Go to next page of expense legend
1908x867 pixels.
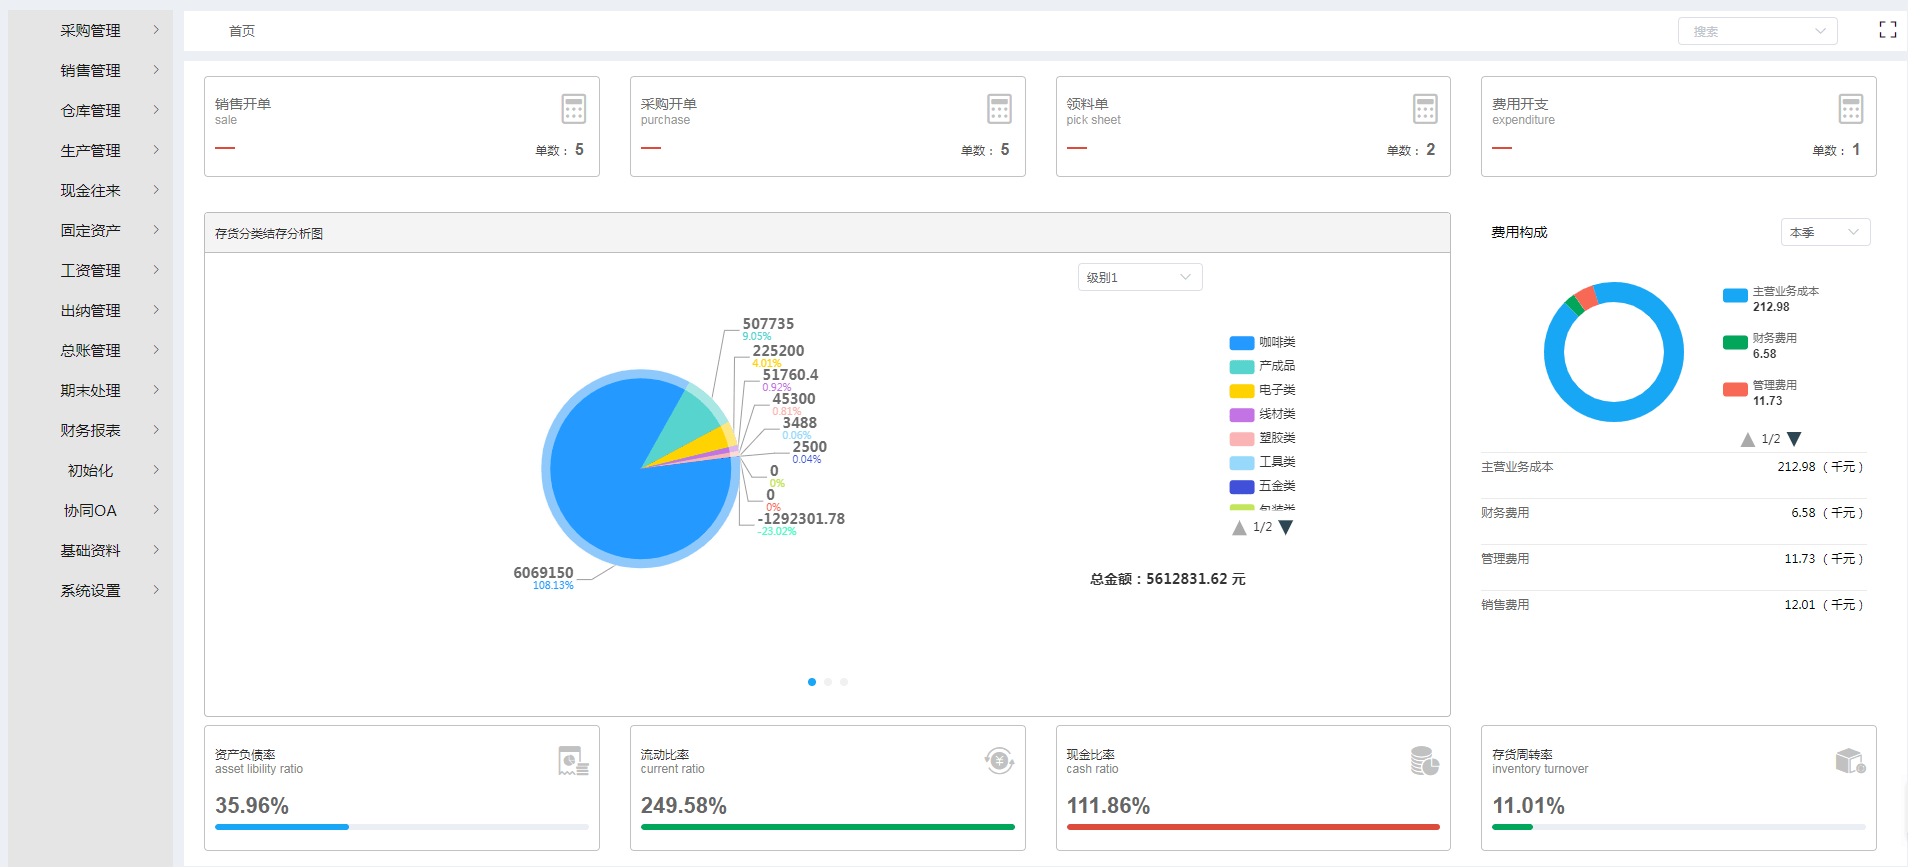[x=1794, y=439]
